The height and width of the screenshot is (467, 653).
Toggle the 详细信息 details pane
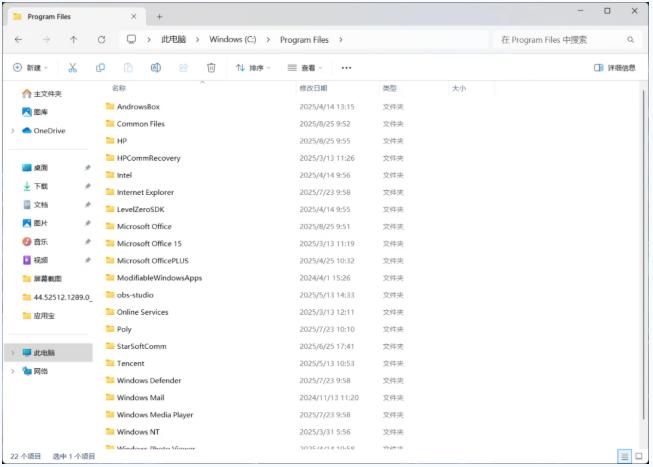[x=614, y=68]
